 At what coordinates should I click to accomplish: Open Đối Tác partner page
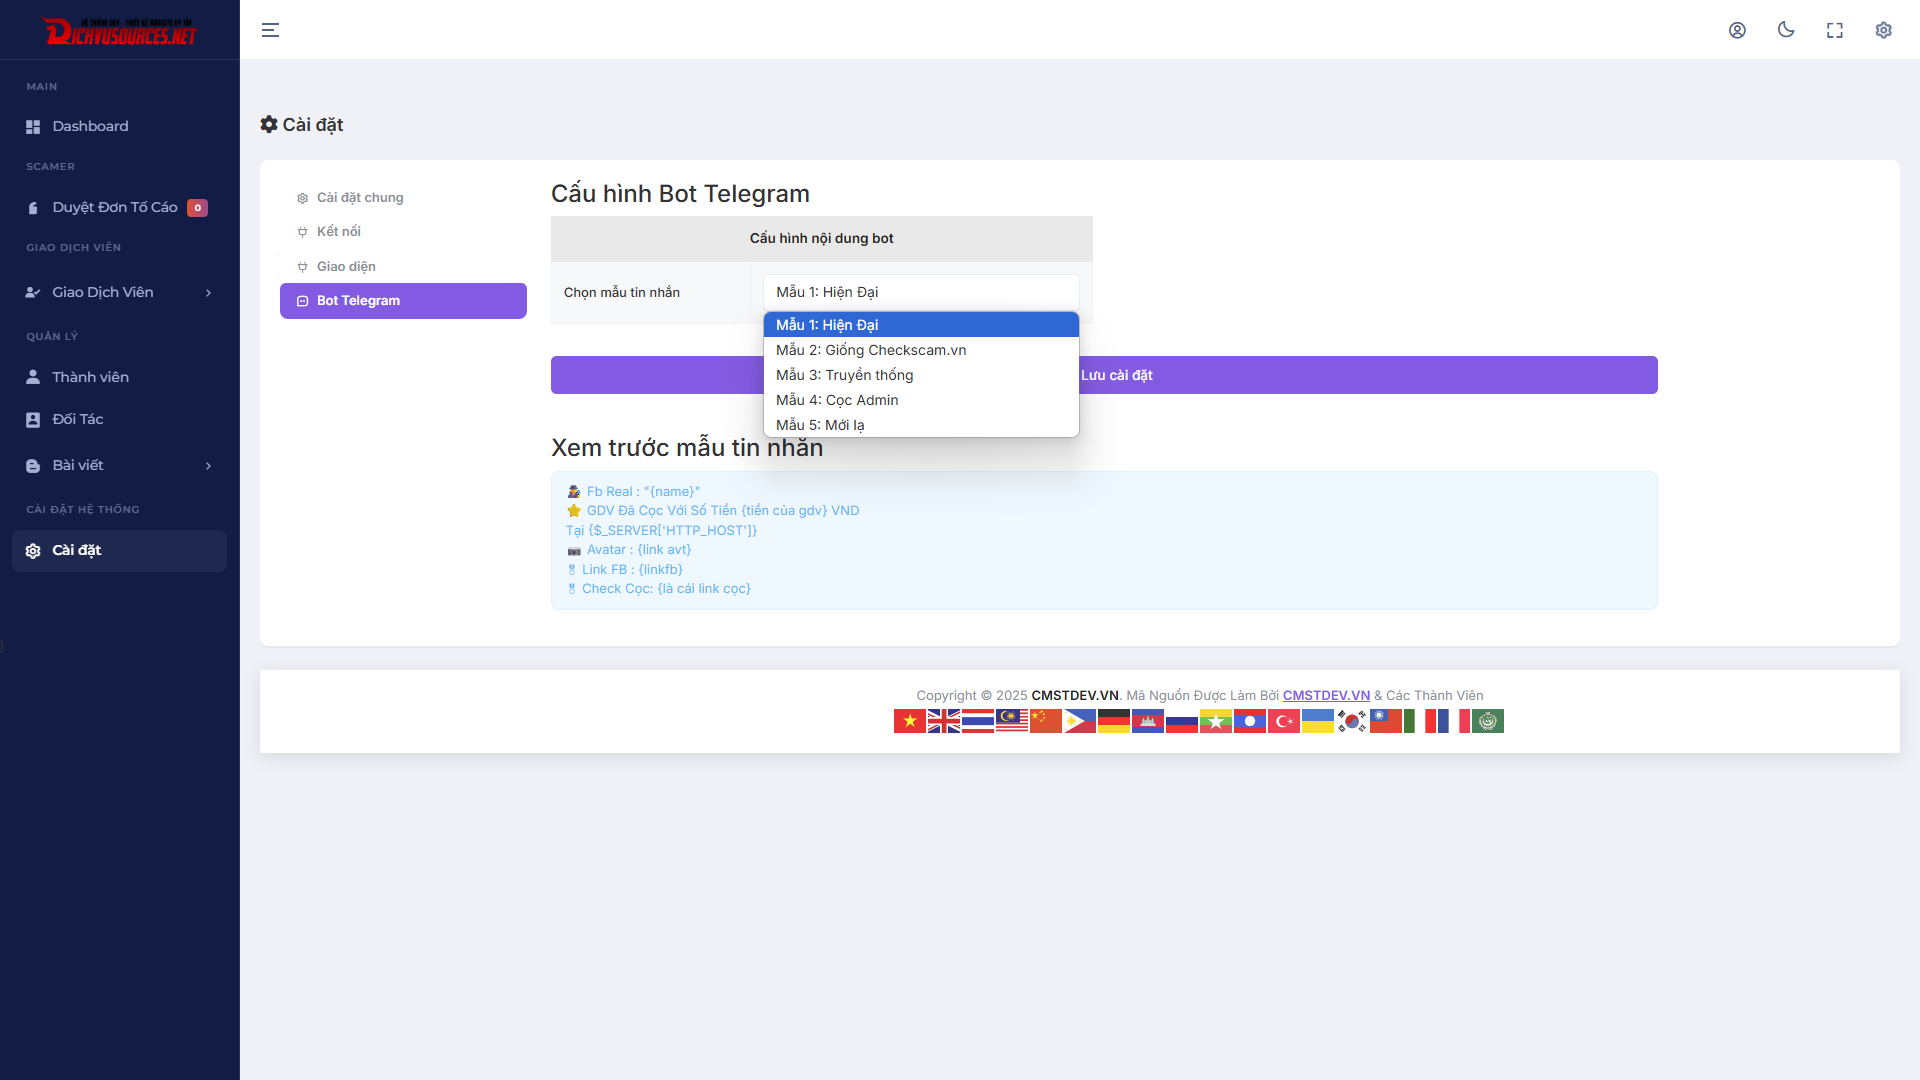pyautogui.click(x=78, y=419)
